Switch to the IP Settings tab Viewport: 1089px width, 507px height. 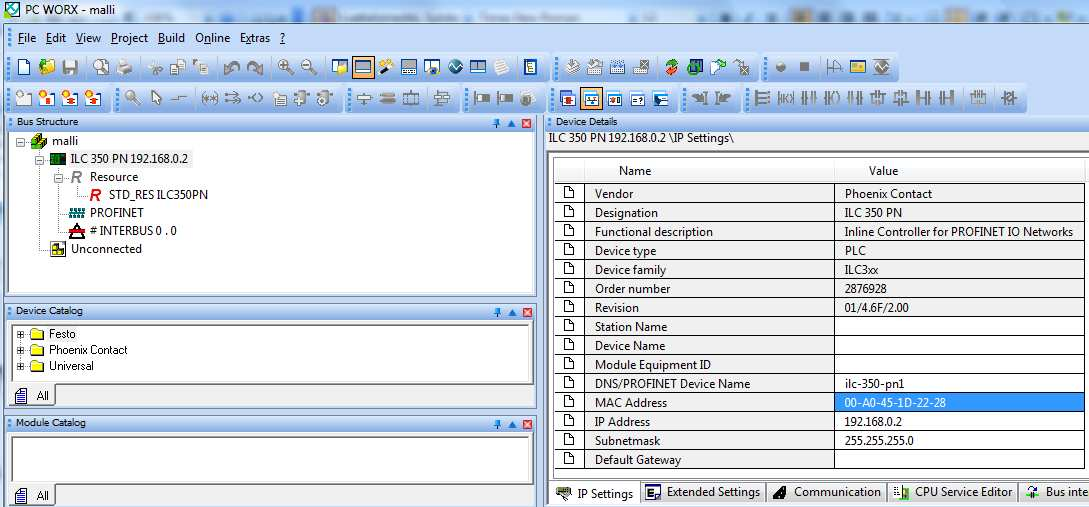click(x=596, y=493)
